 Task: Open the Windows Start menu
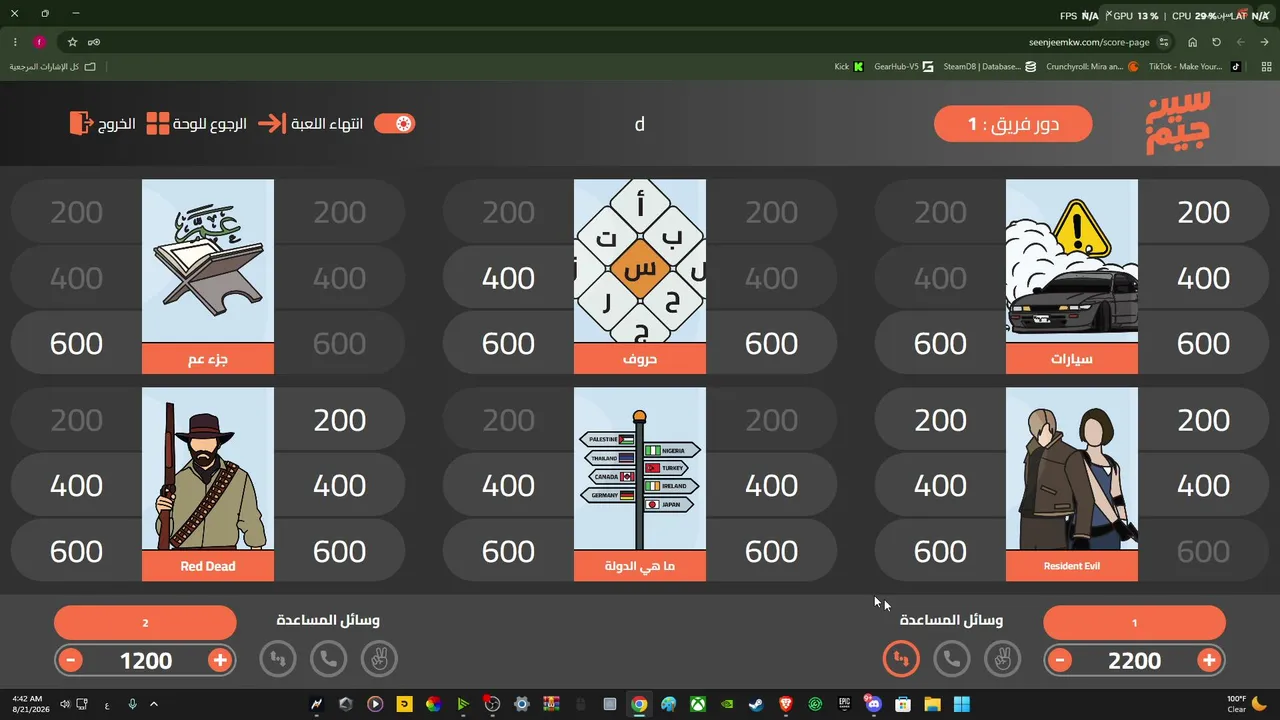click(x=962, y=704)
